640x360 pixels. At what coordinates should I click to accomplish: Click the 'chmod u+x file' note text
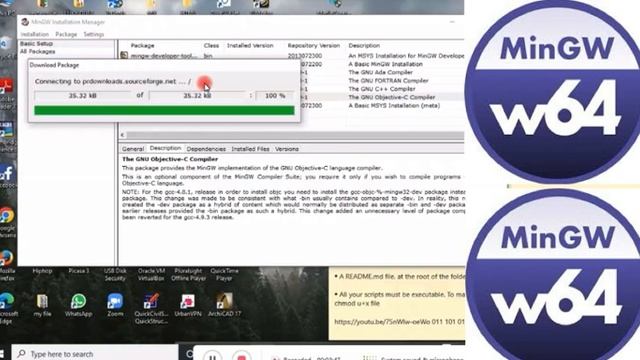point(357,303)
